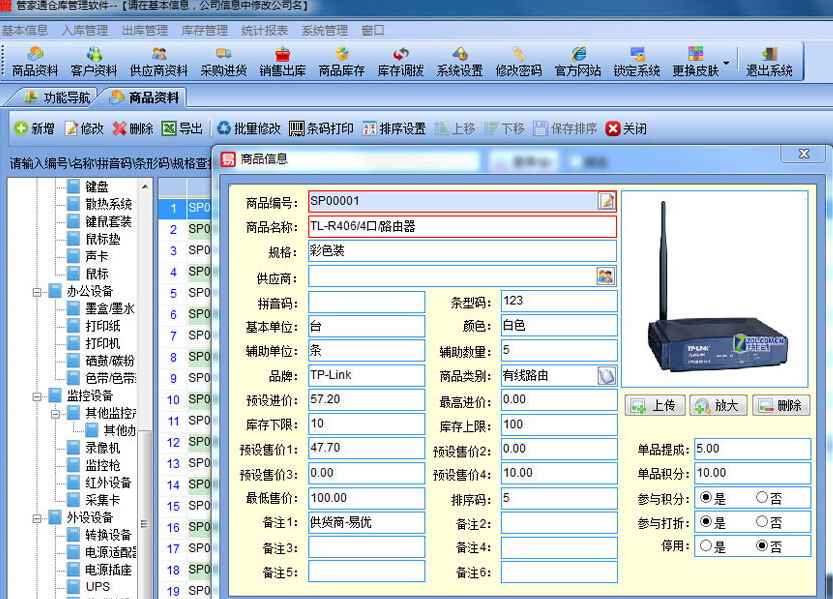The image size is (833, 599).
Task: Click 修改 in the product toolbar
Action: click(84, 129)
